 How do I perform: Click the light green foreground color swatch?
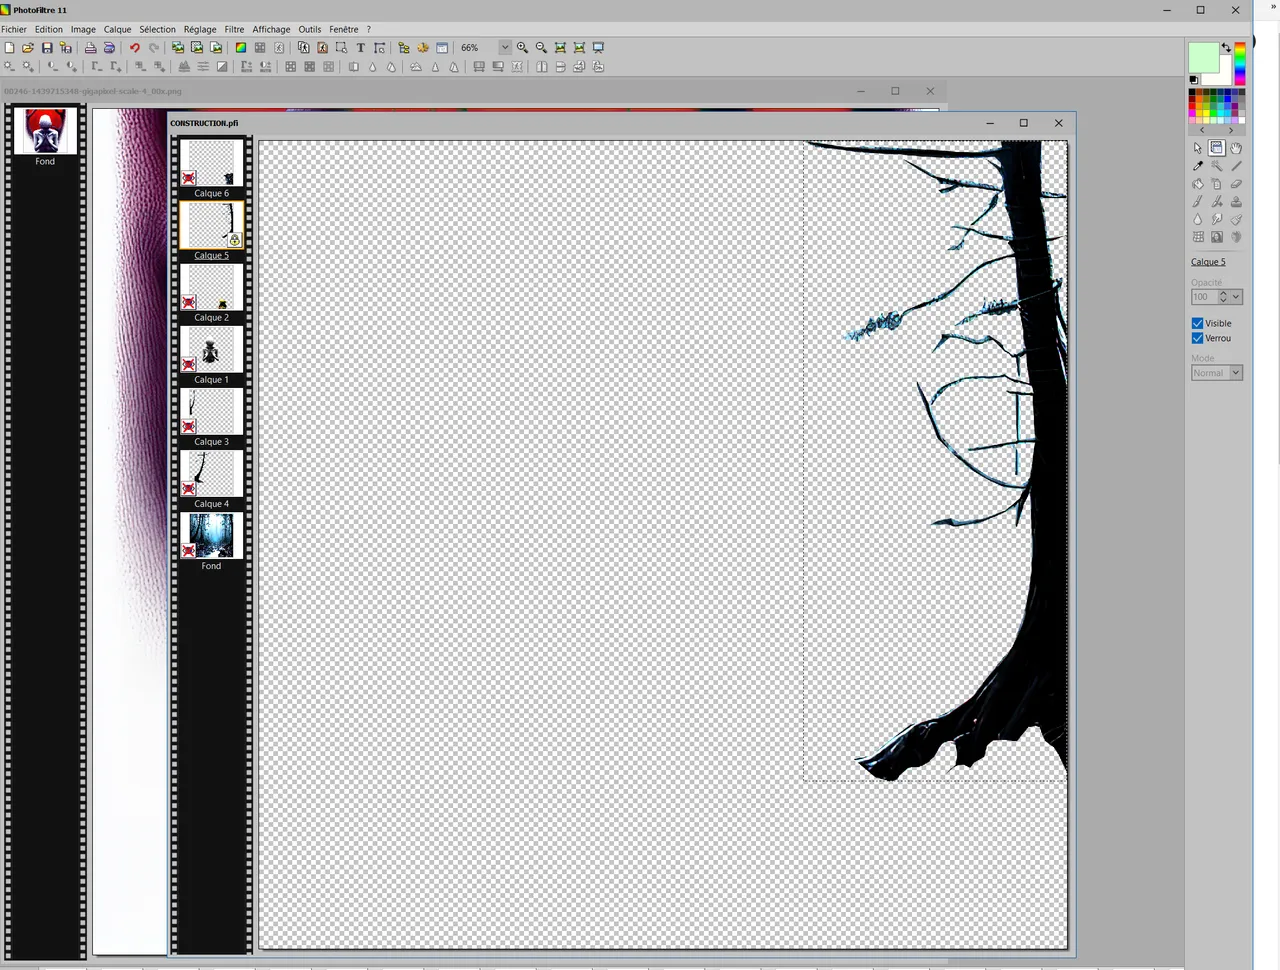tap(1202, 58)
